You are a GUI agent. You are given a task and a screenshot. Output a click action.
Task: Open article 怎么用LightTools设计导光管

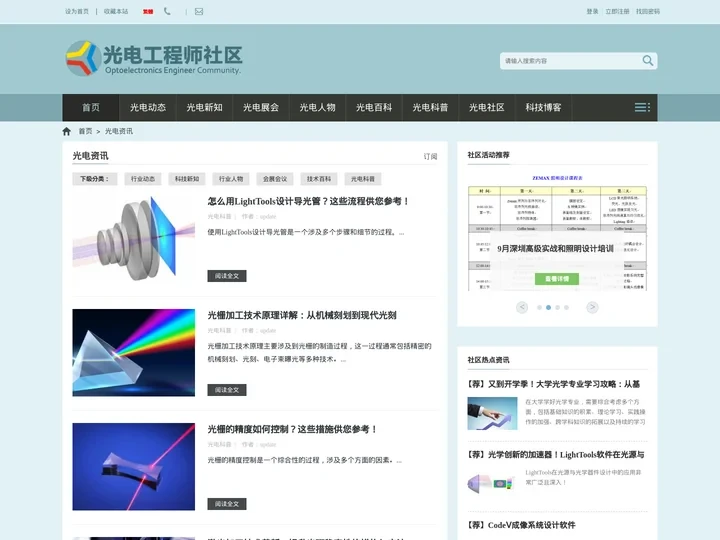(308, 201)
